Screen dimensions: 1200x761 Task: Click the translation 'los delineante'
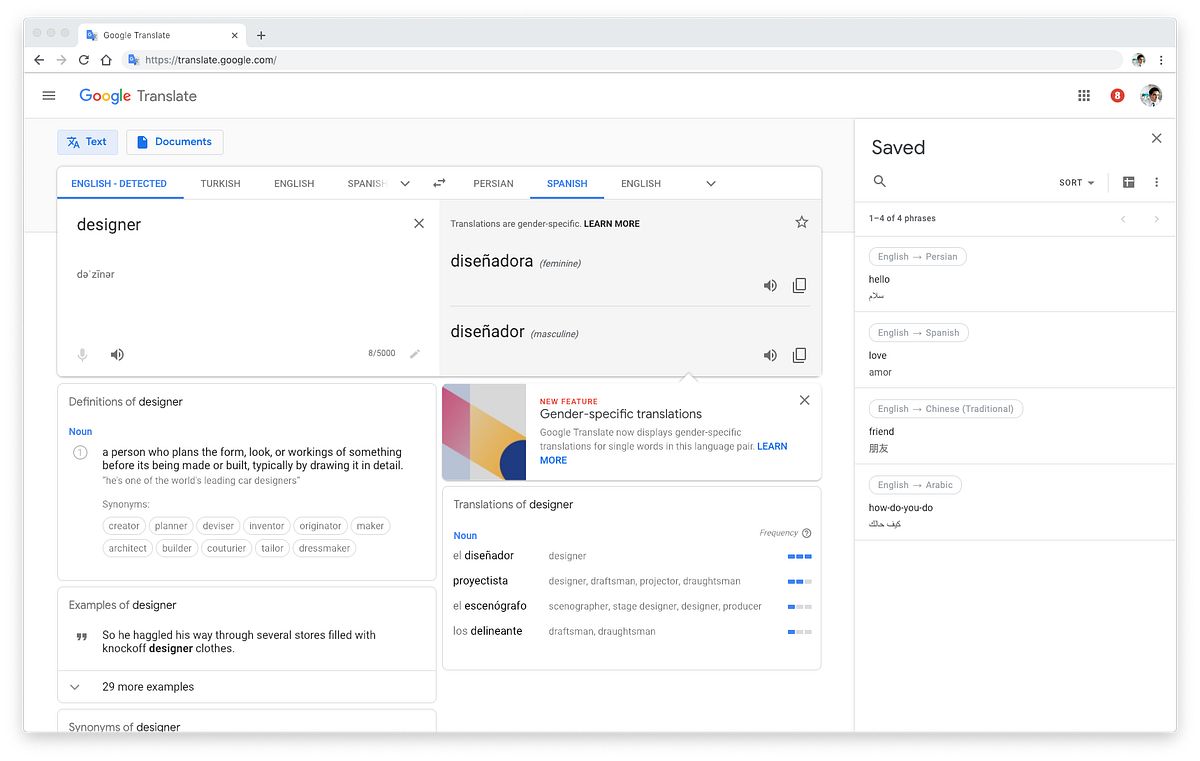pos(488,631)
